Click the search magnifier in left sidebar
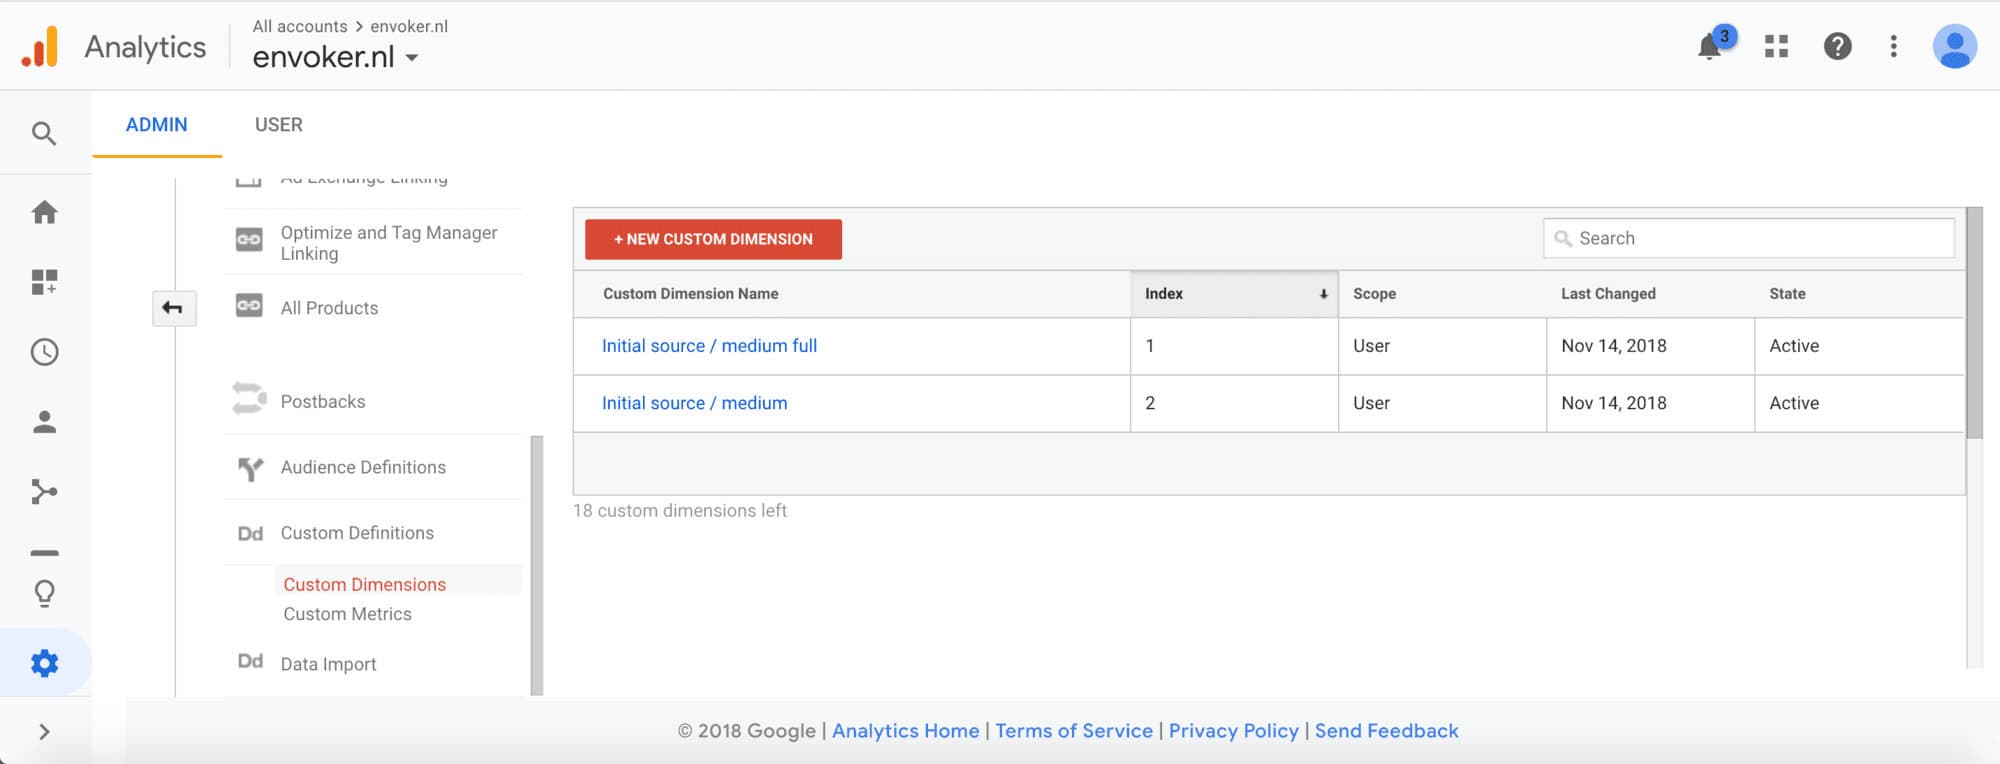 (x=44, y=133)
